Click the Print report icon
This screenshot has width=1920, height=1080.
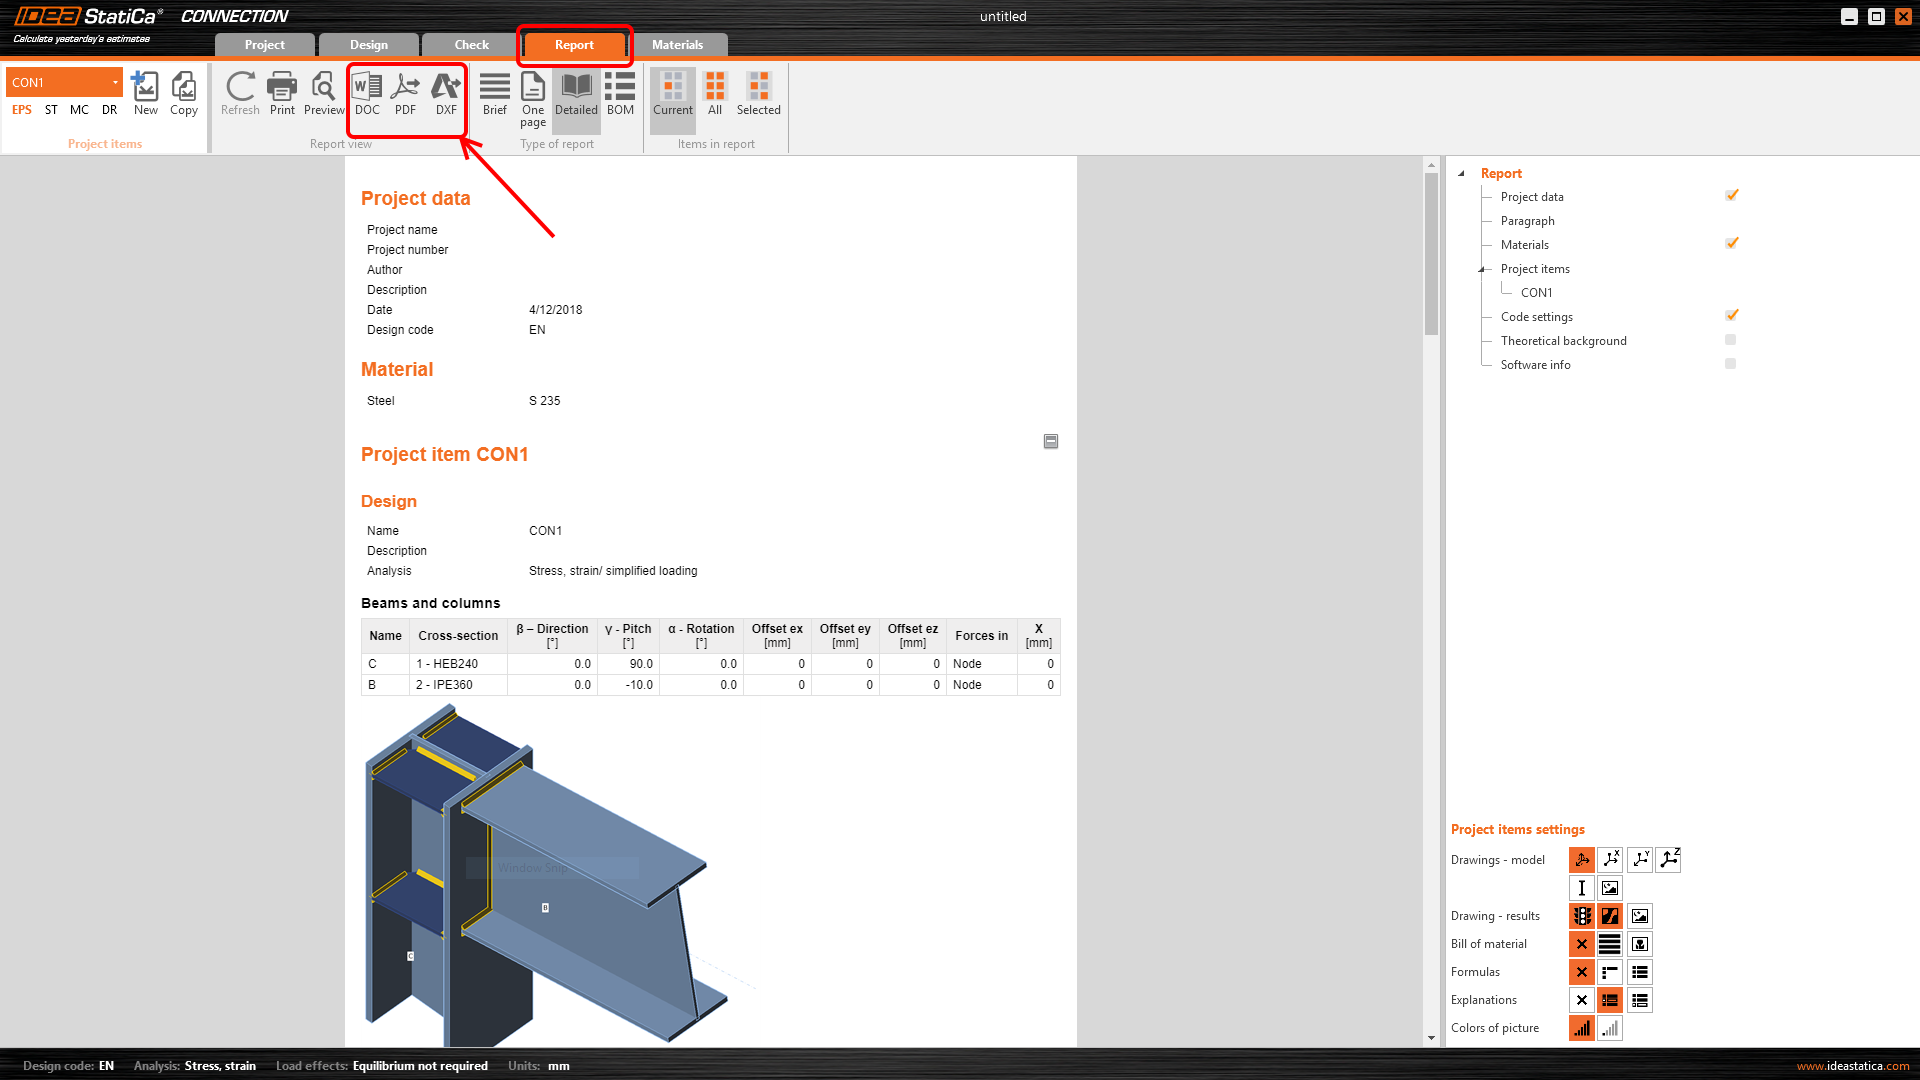(282, 94)
